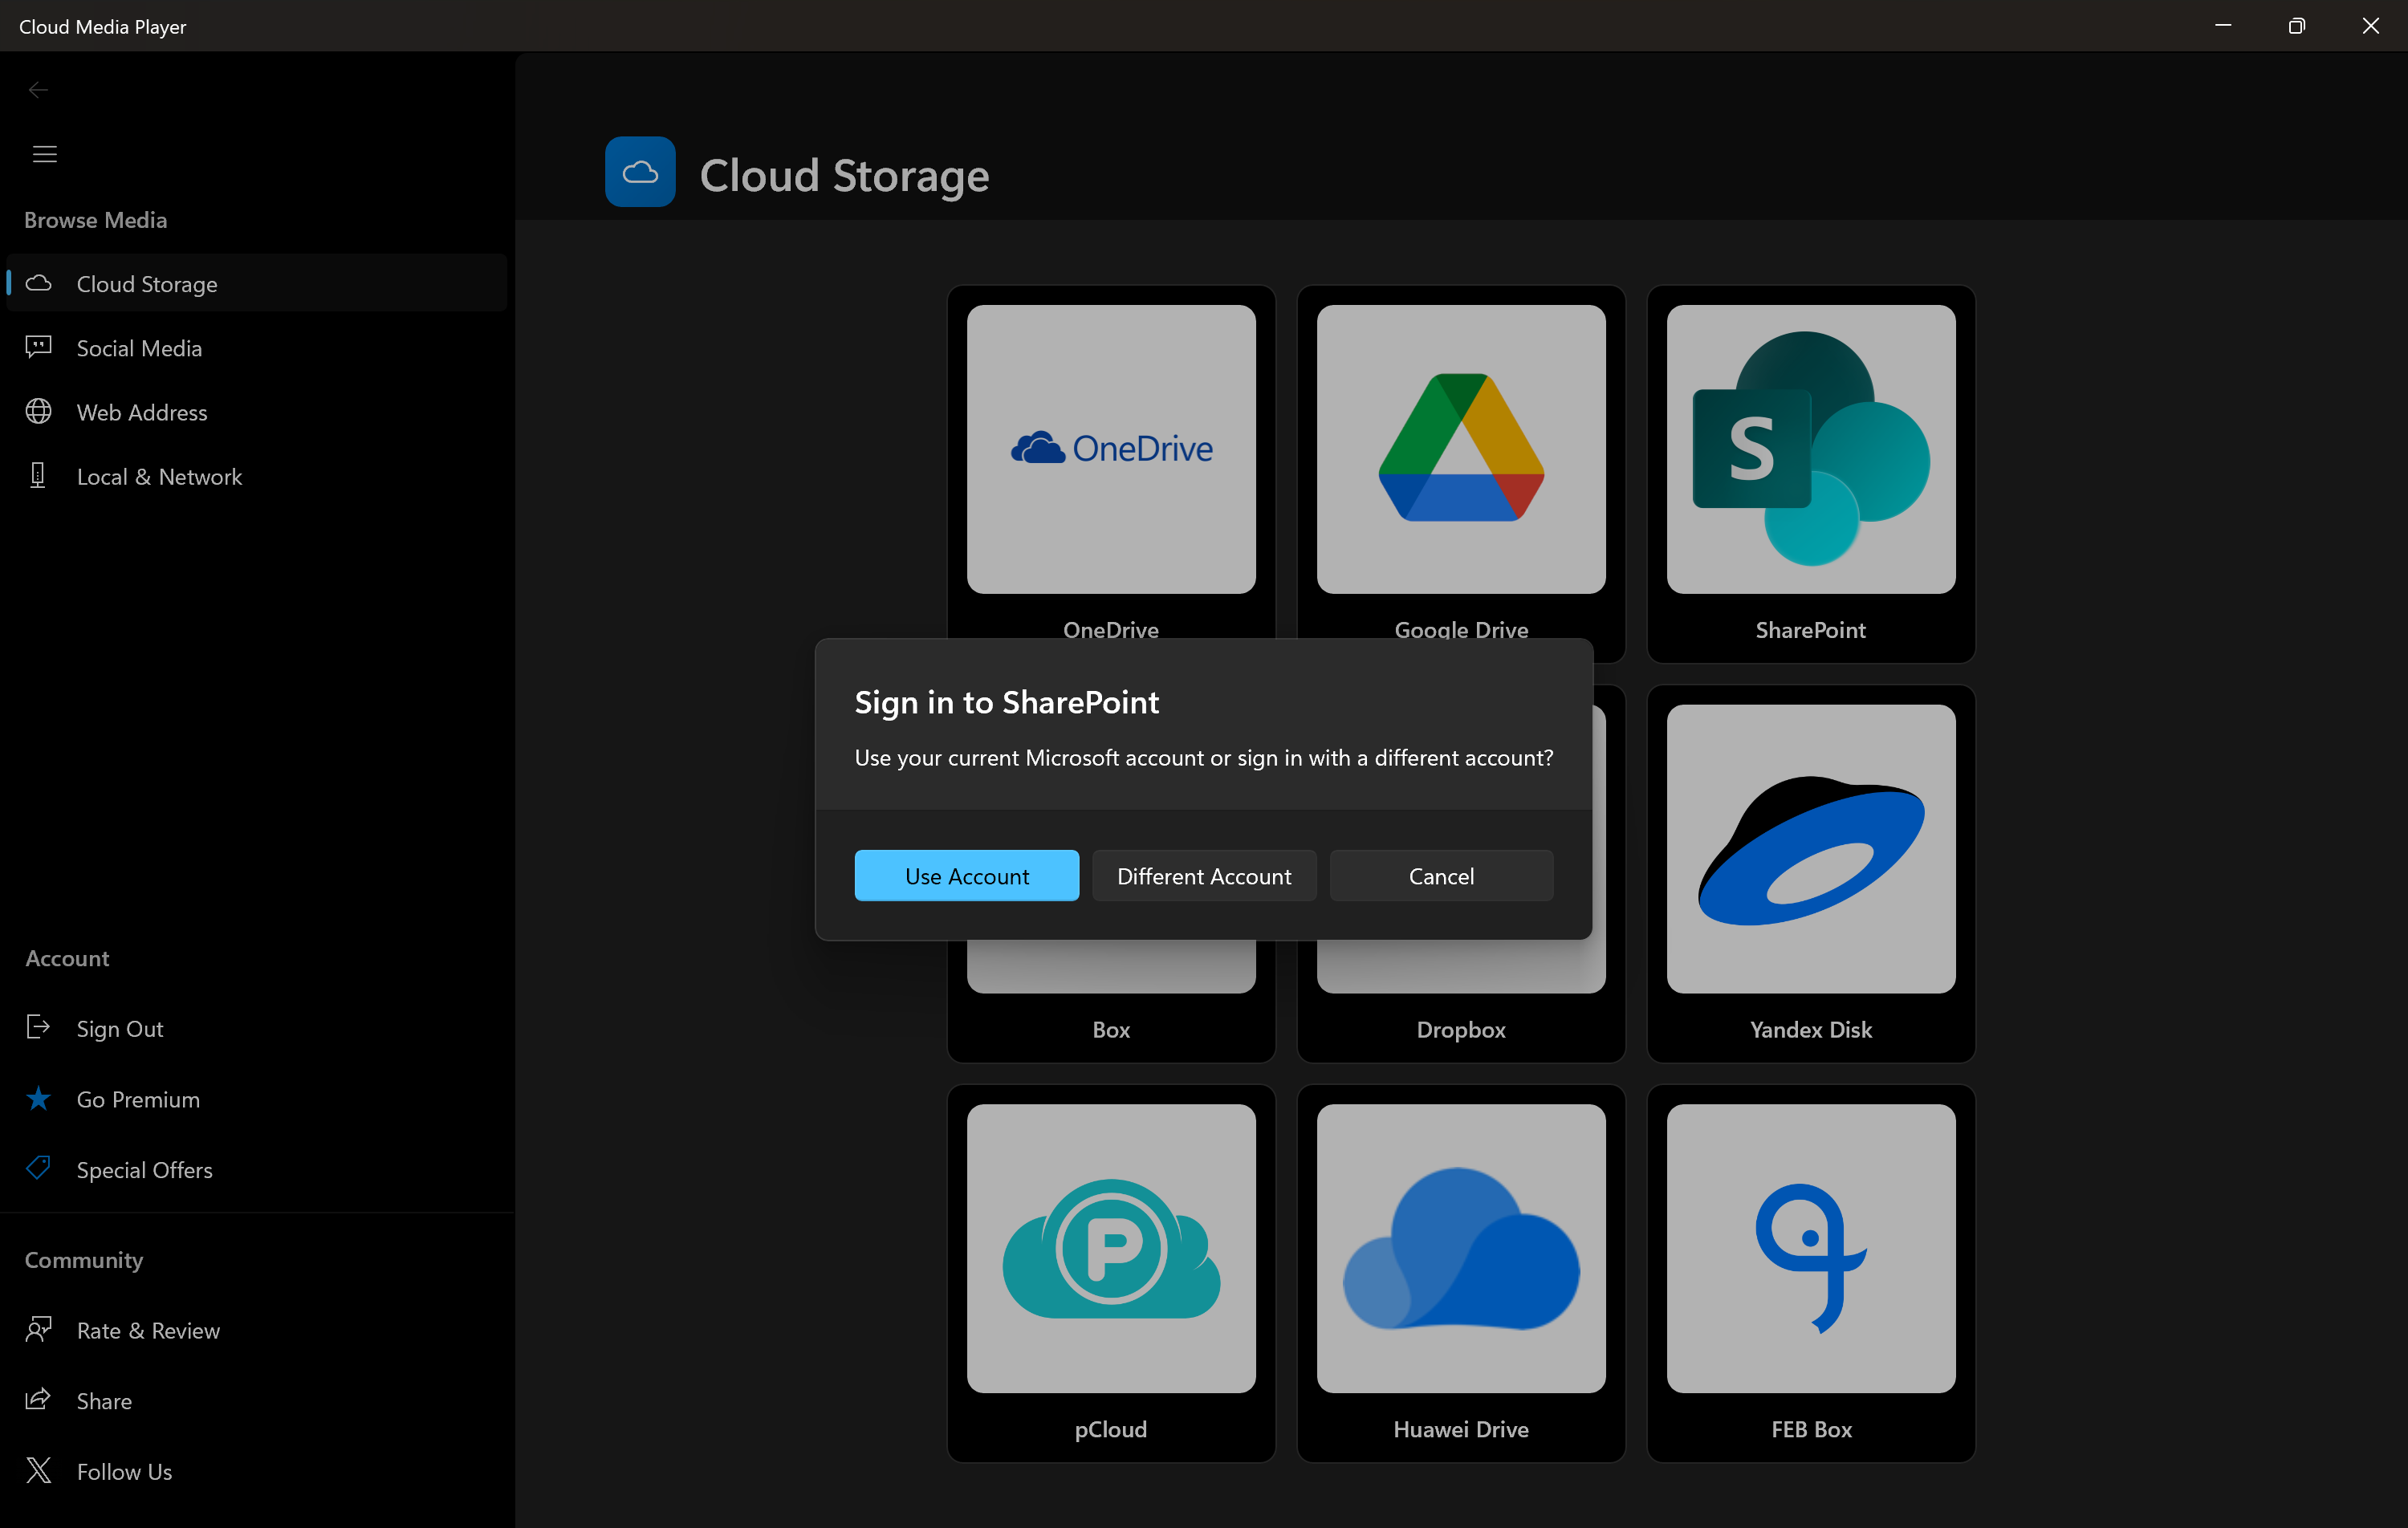Click the Rate & Review person icon
This screenshot has height=1528, width=2408.
tap(38, 1329)
